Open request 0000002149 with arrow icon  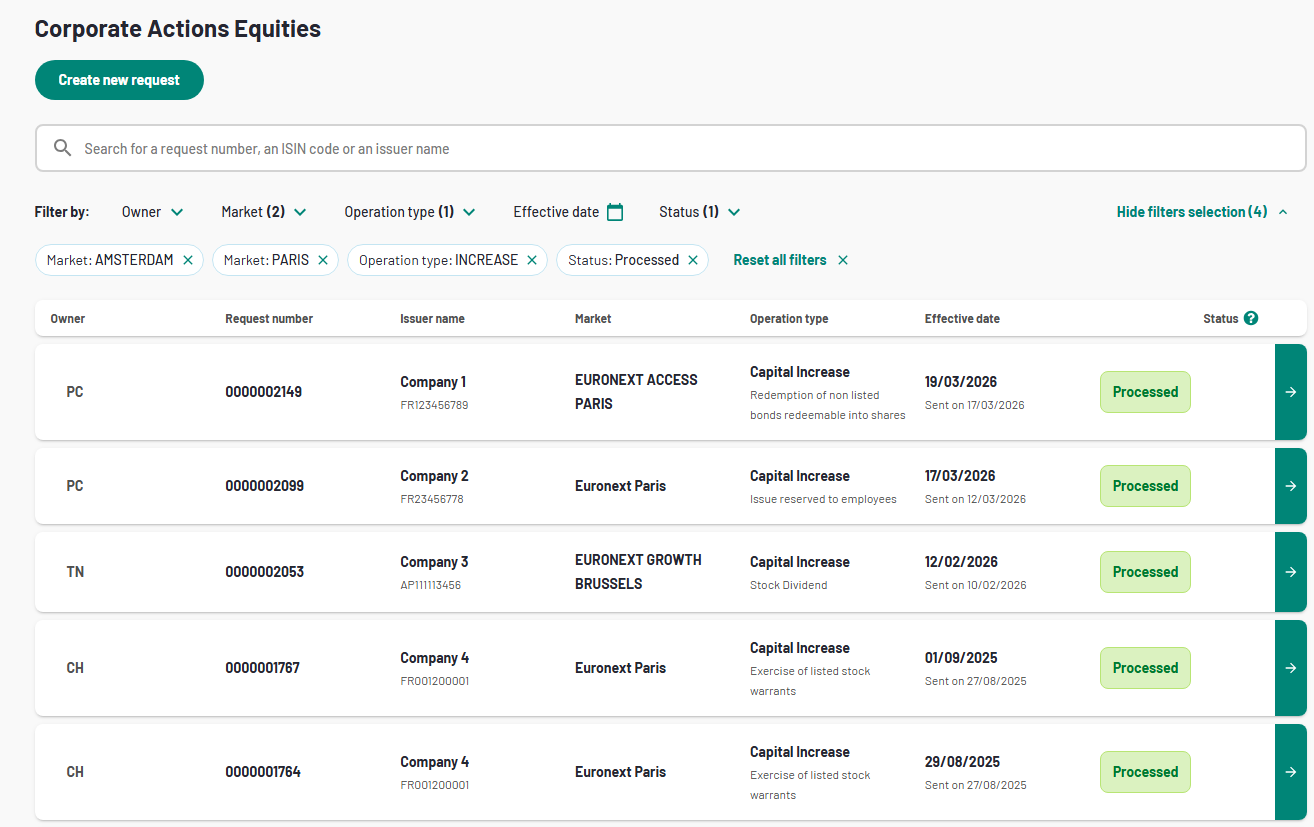tap(1290, 392)
